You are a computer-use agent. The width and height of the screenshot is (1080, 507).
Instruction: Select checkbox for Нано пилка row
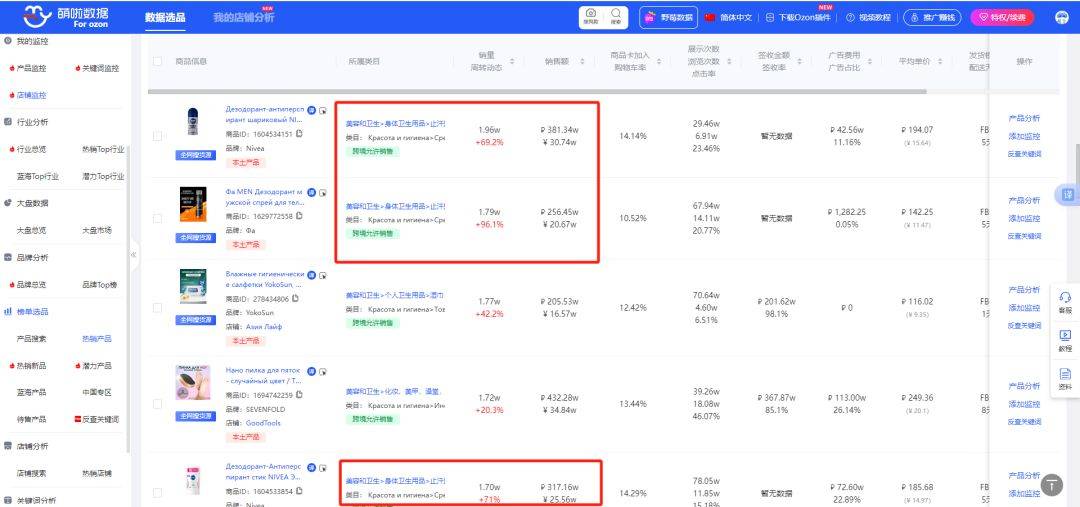(x=158, y=404)
